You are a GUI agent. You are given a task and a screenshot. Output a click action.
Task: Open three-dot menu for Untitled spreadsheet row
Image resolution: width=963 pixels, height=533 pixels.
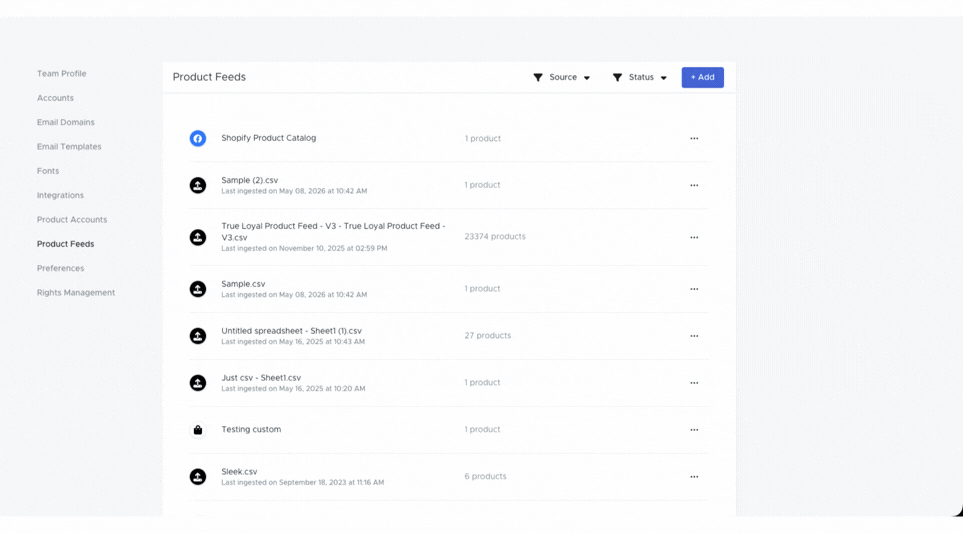[694, 336]
